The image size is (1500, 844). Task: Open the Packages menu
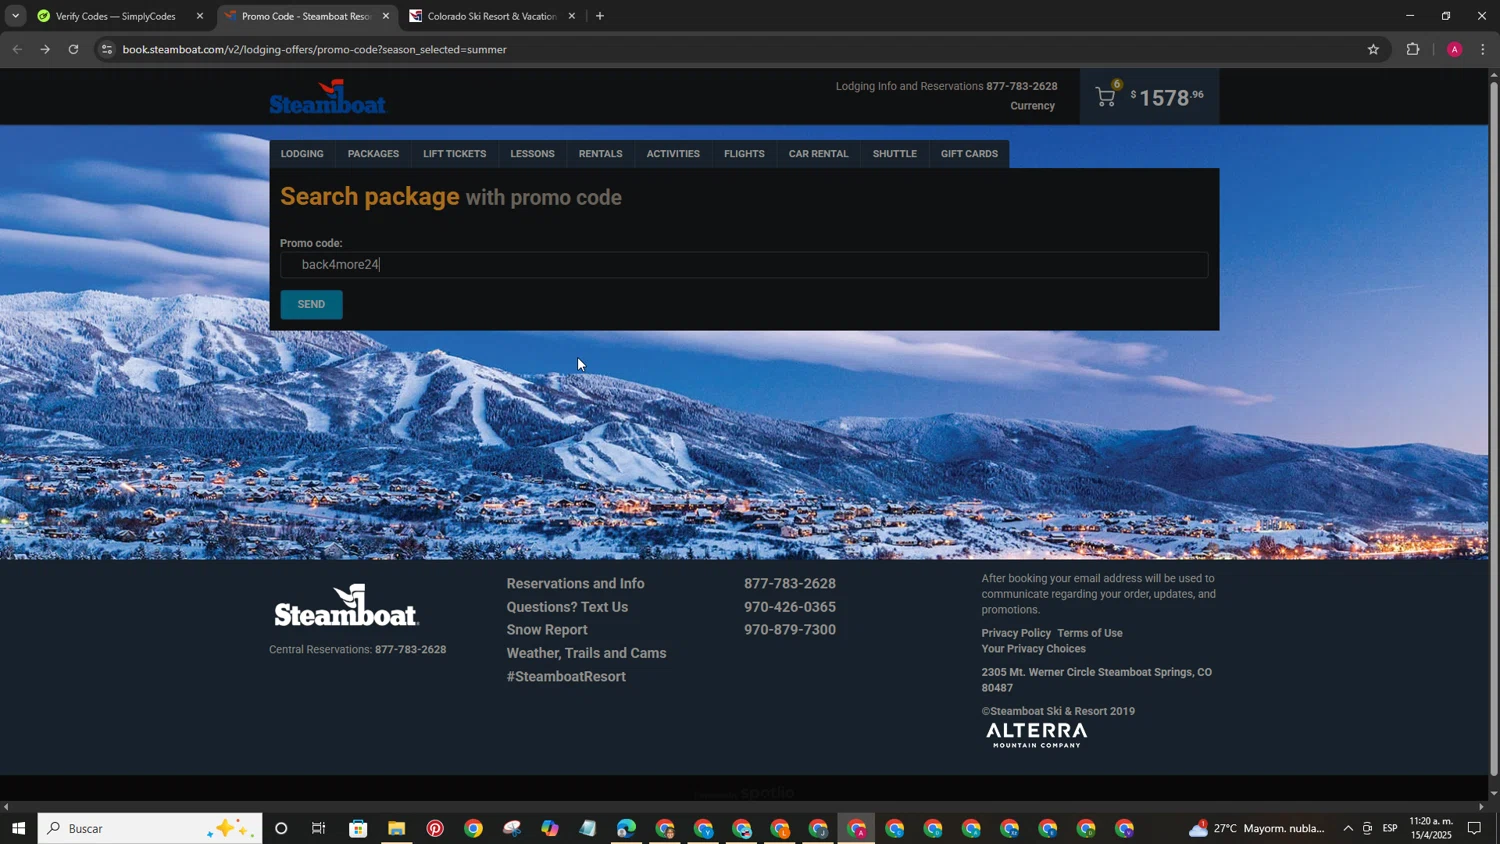point(373,154)
